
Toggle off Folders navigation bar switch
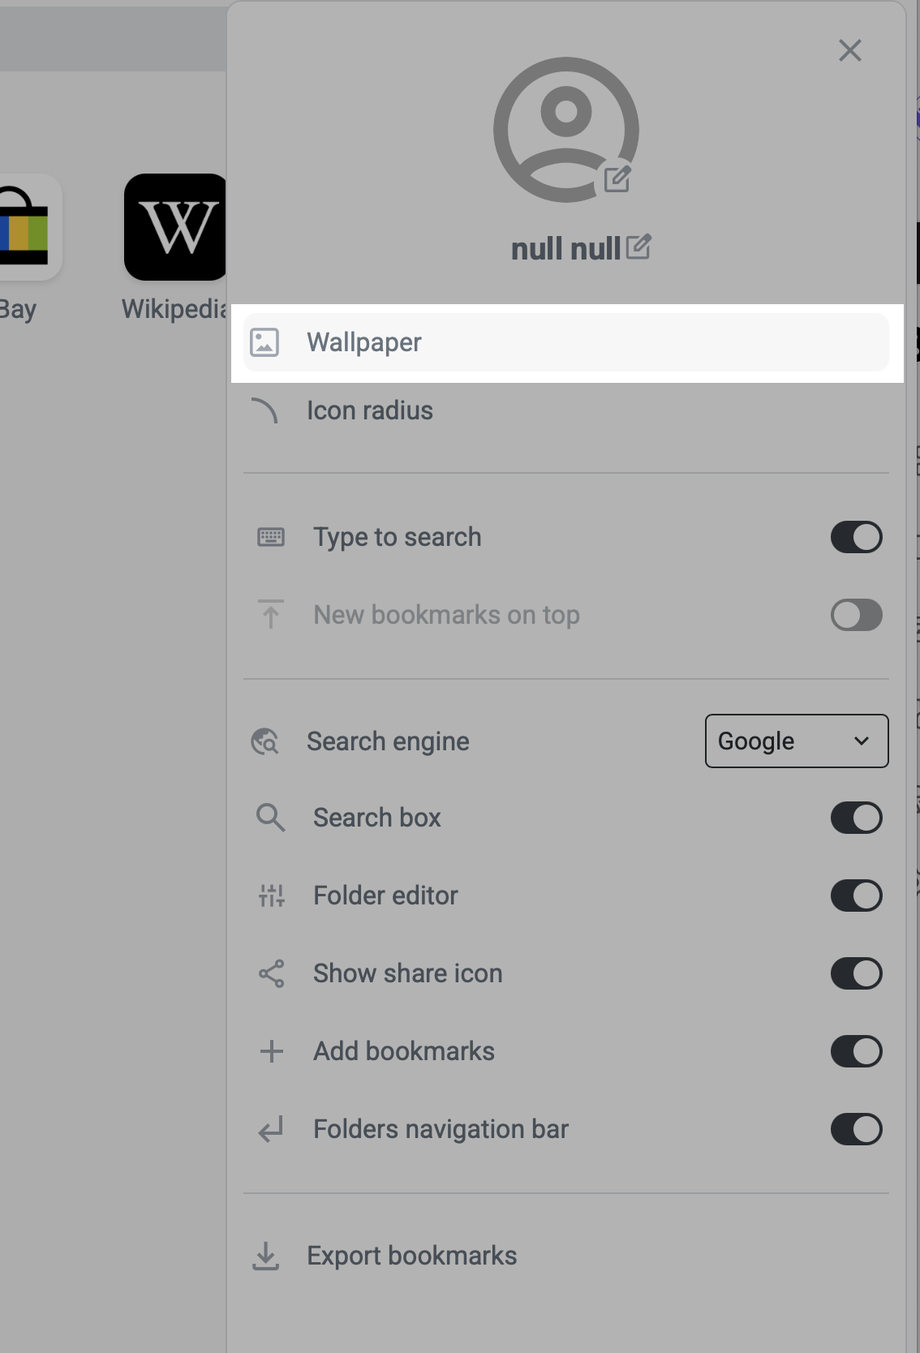pyautogui.click(x=856, y=1130)
